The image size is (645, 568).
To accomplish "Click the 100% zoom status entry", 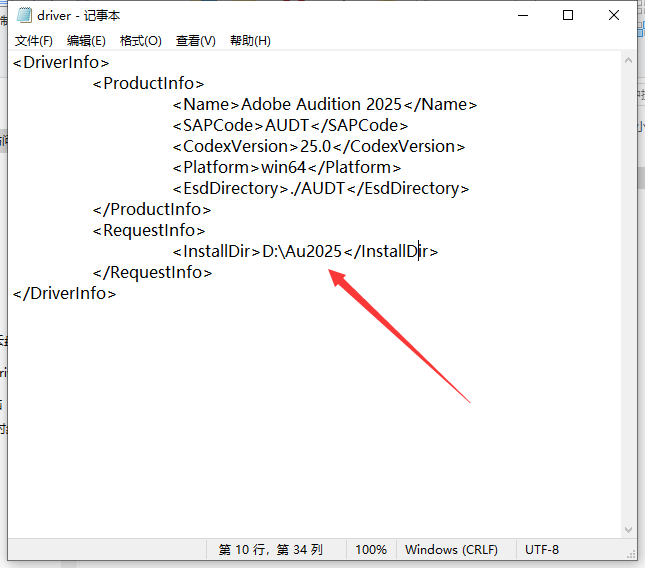I will pyautogui.click(x=371, y=549).
